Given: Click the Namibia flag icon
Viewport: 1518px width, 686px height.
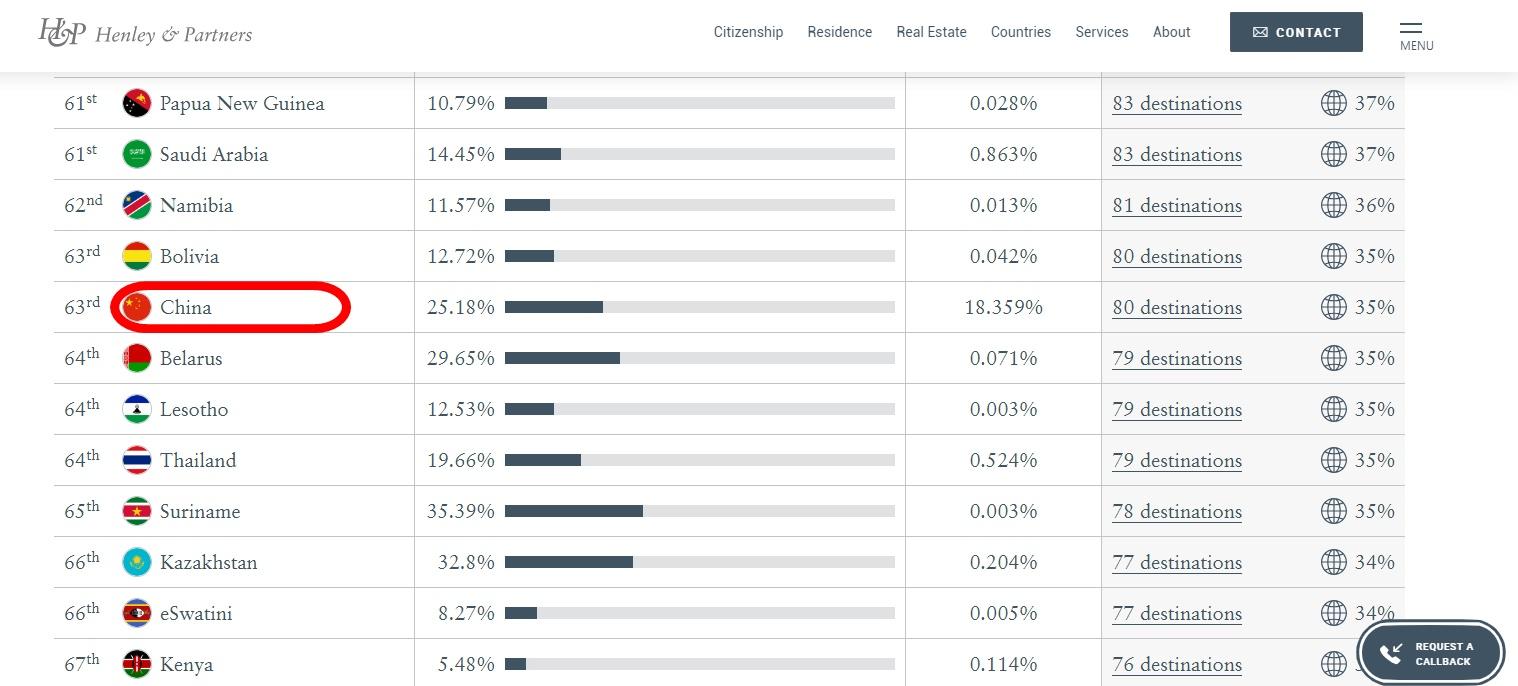Looking at the screenshot, I should (x=136, y=205).
